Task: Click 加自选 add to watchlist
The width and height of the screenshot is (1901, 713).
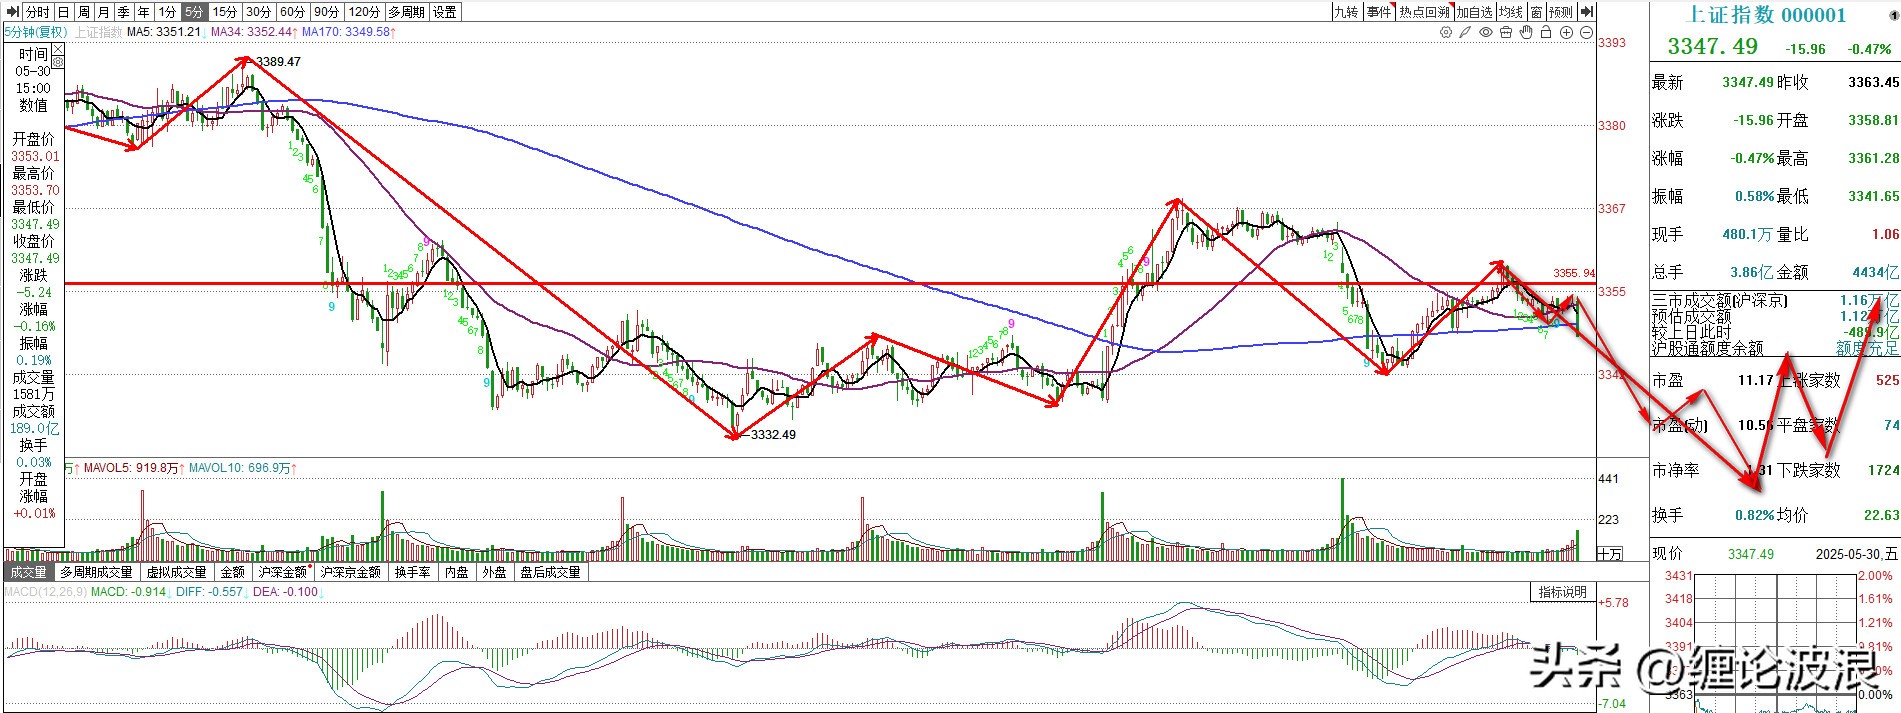Action: 1475,12
